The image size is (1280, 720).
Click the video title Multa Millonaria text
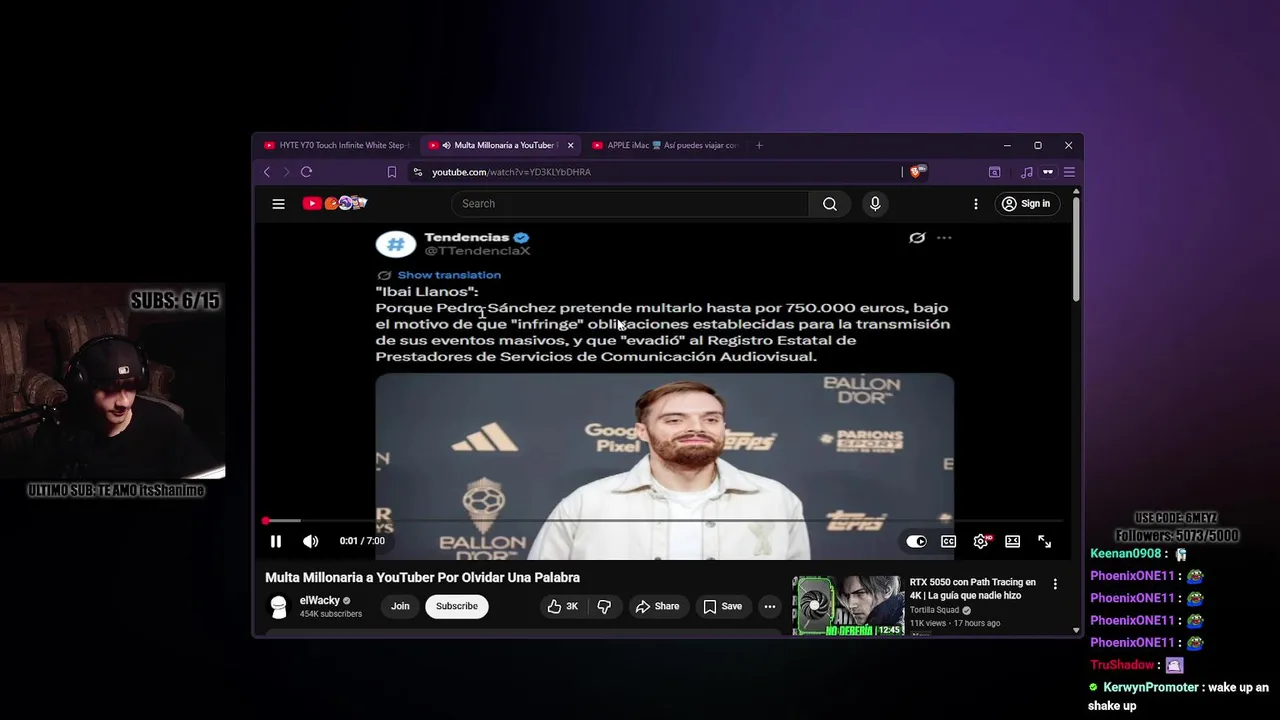(x=422, y=577)
